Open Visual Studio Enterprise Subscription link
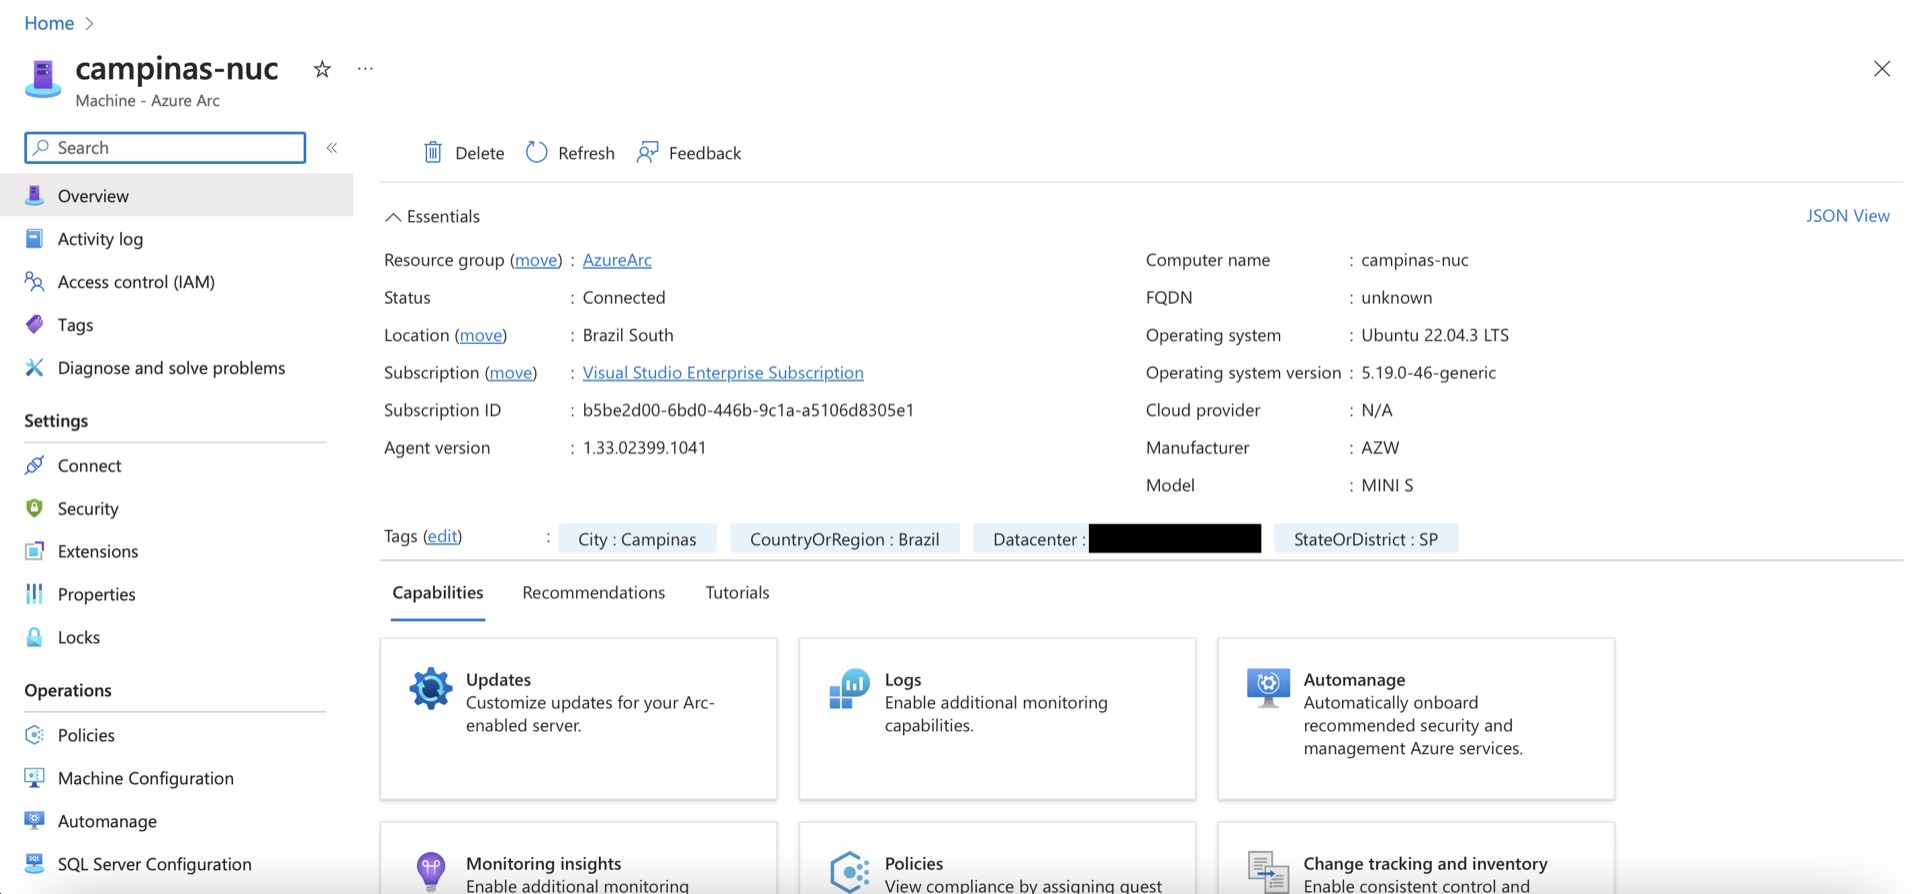 [x=723, y=373]
